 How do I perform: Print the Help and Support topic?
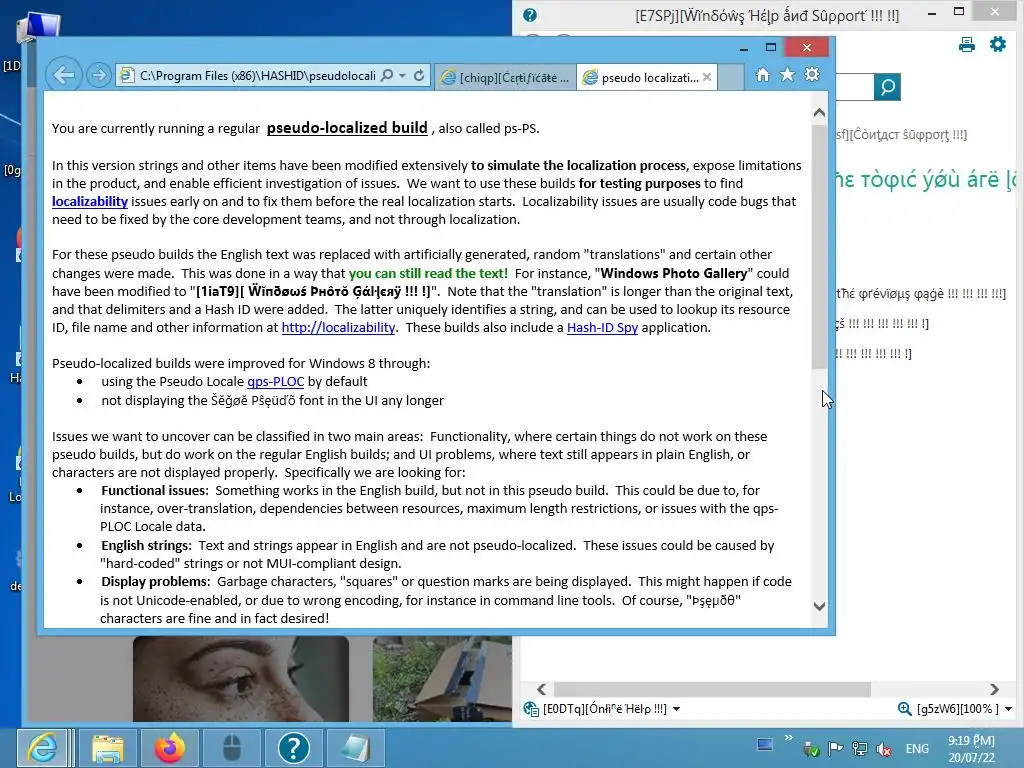[967, 44]
